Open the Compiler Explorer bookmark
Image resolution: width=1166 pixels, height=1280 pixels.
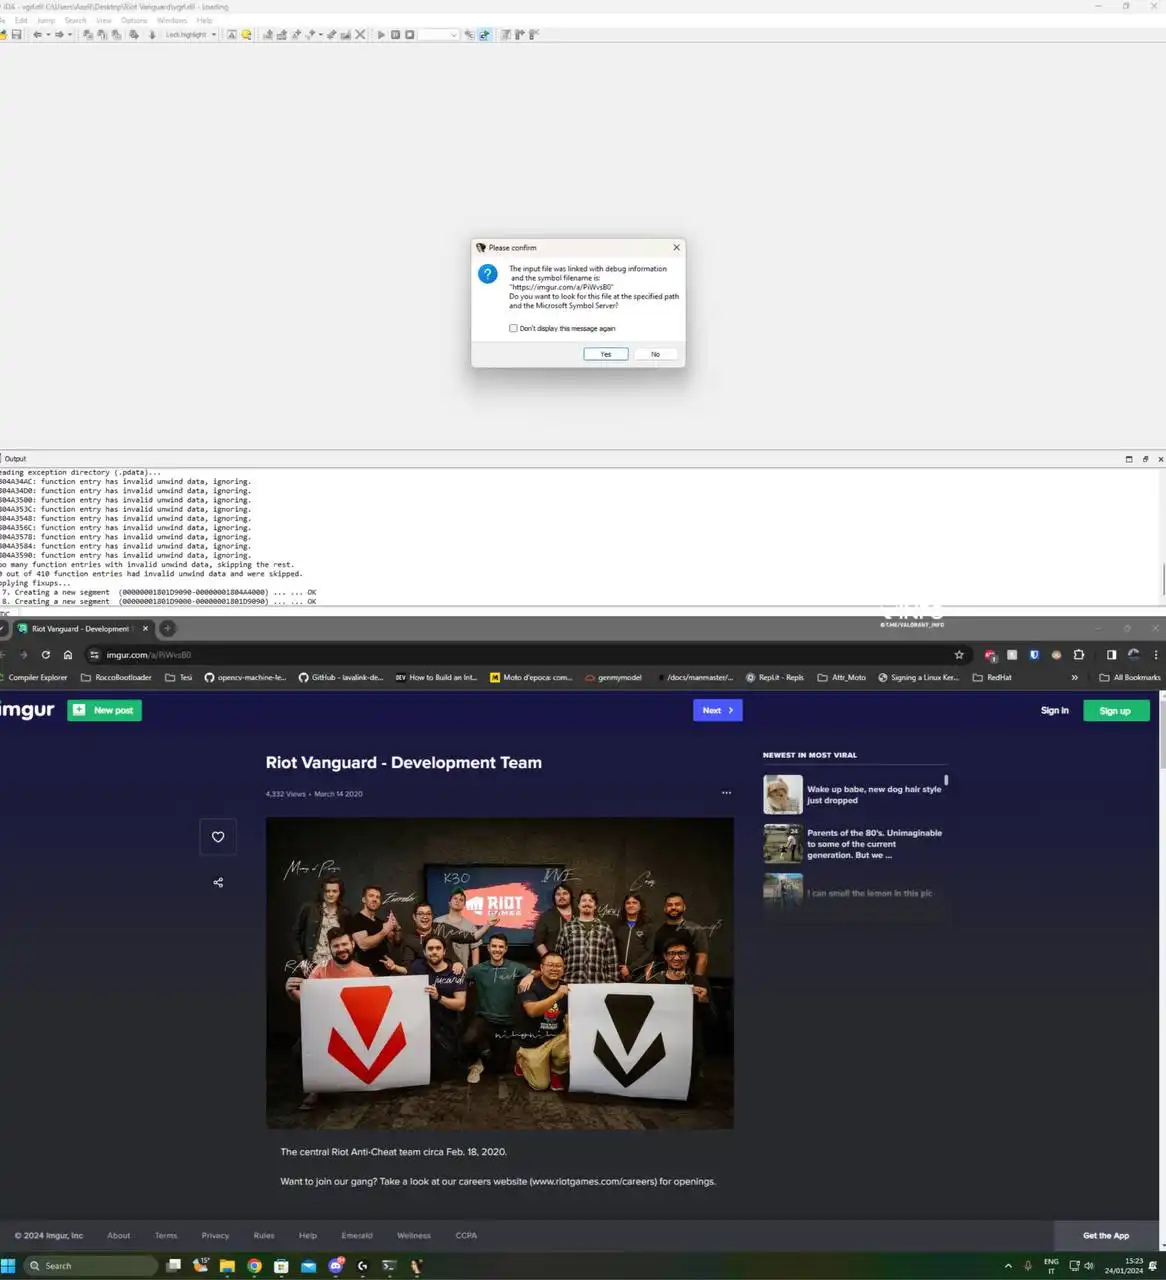click(33, 677)
